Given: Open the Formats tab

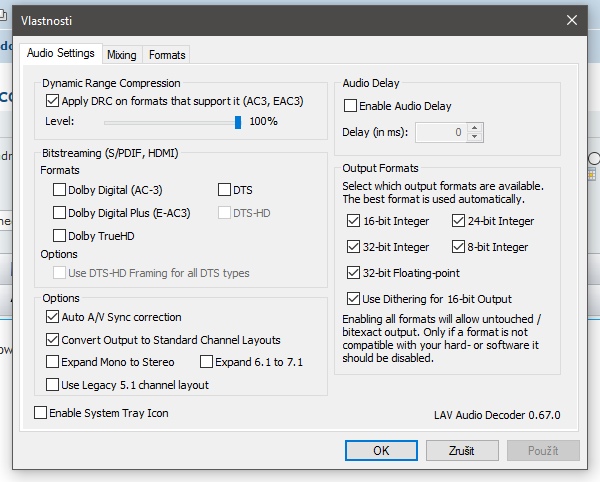Looking at the screenshot, I should pos(168,55).
